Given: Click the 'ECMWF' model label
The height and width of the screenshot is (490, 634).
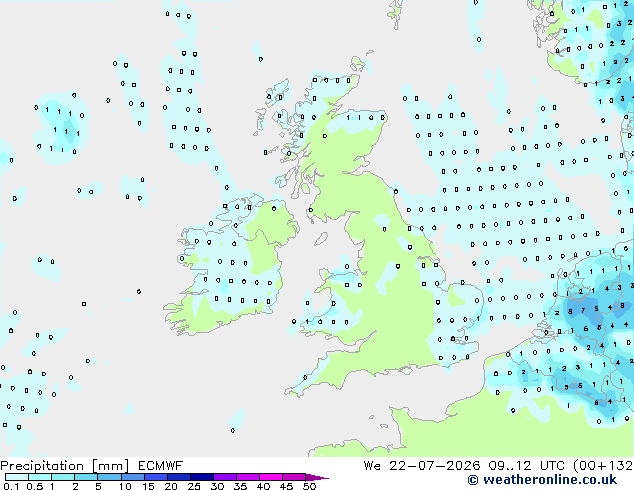Looking at the screenshot, I should (161, 466).
